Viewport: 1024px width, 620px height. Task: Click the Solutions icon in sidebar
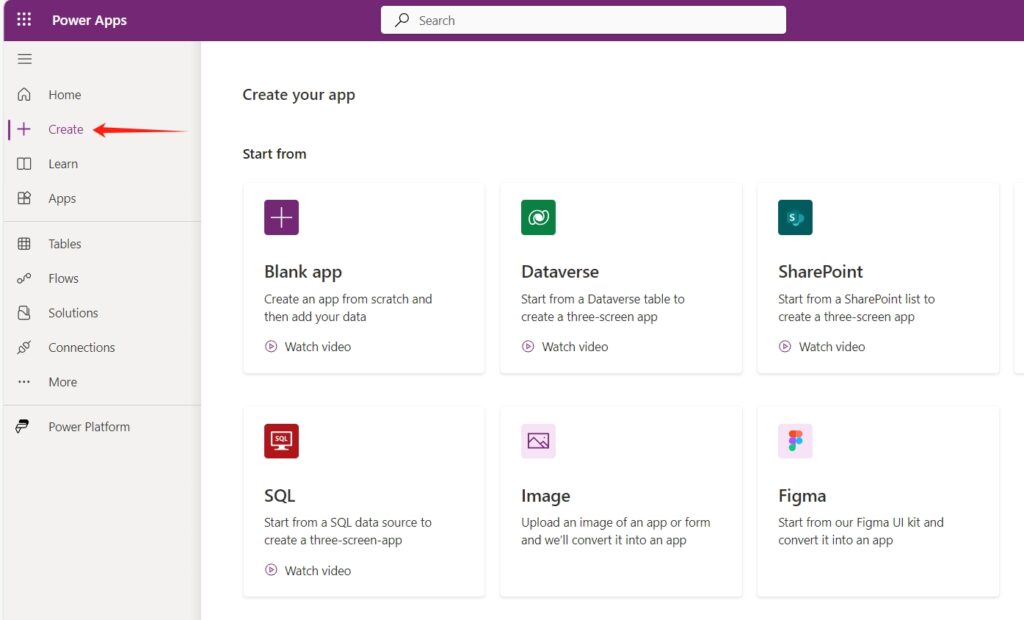24,313
